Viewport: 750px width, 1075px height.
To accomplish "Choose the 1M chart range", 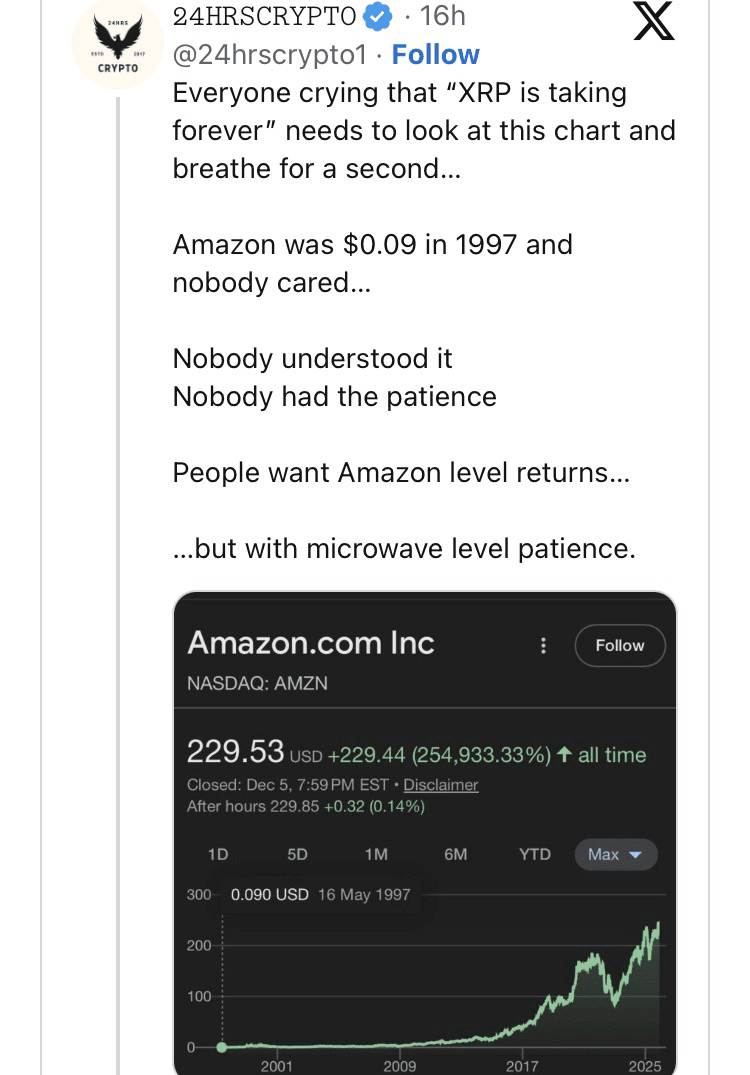I will pos(376,855).
